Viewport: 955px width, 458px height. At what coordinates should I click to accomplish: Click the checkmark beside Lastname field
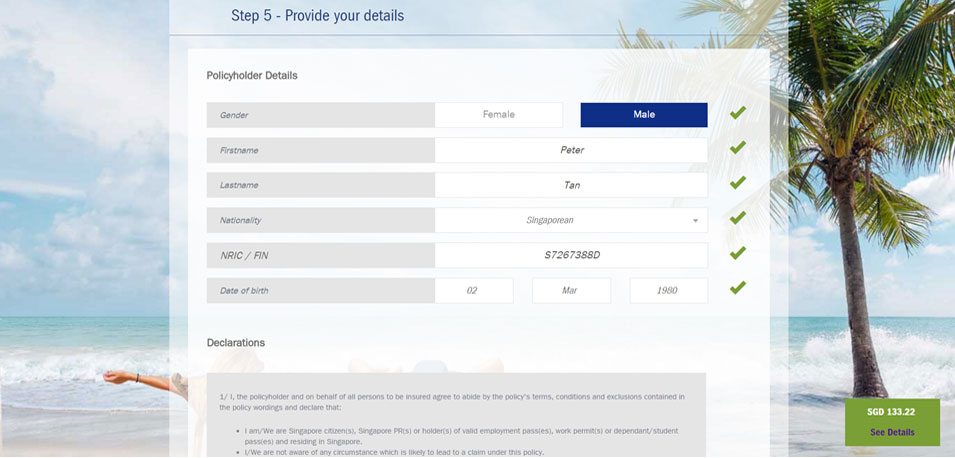pos(738,183)
